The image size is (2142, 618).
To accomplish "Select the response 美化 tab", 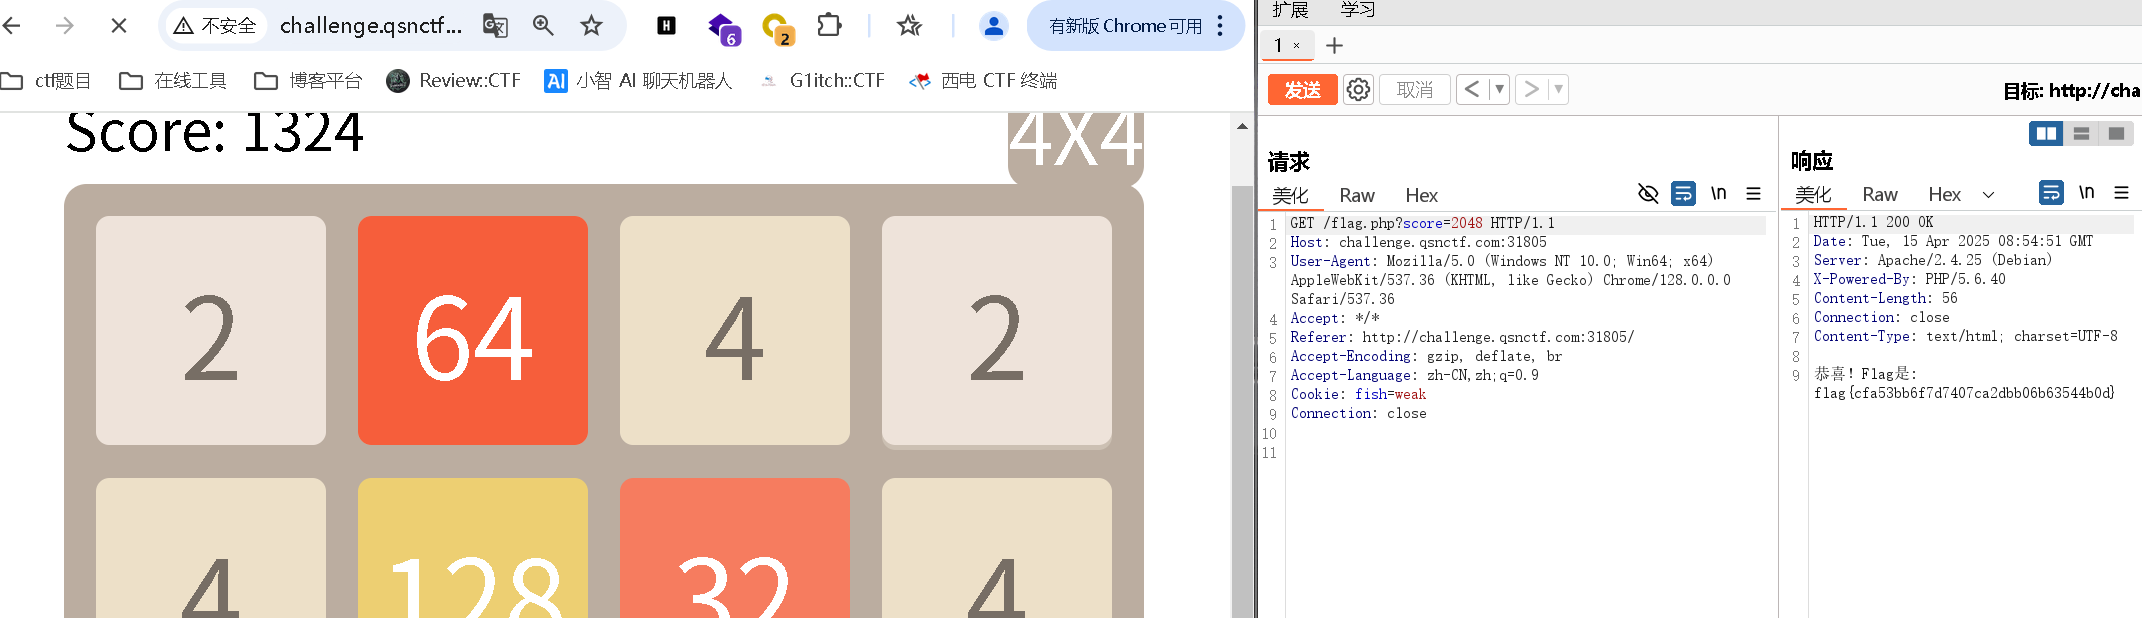I will 1813,194.
